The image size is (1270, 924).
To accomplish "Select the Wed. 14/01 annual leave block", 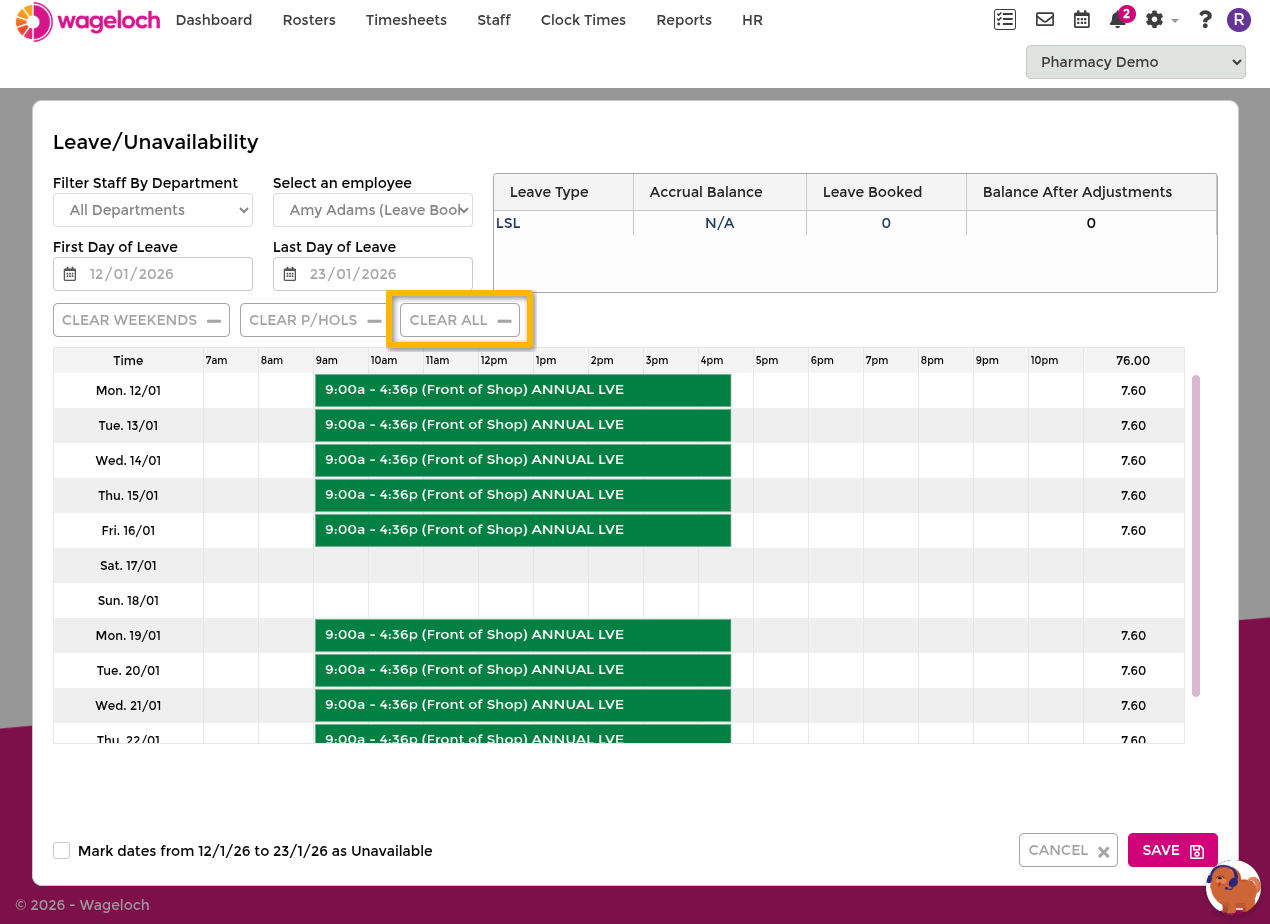I will (523, 460).
